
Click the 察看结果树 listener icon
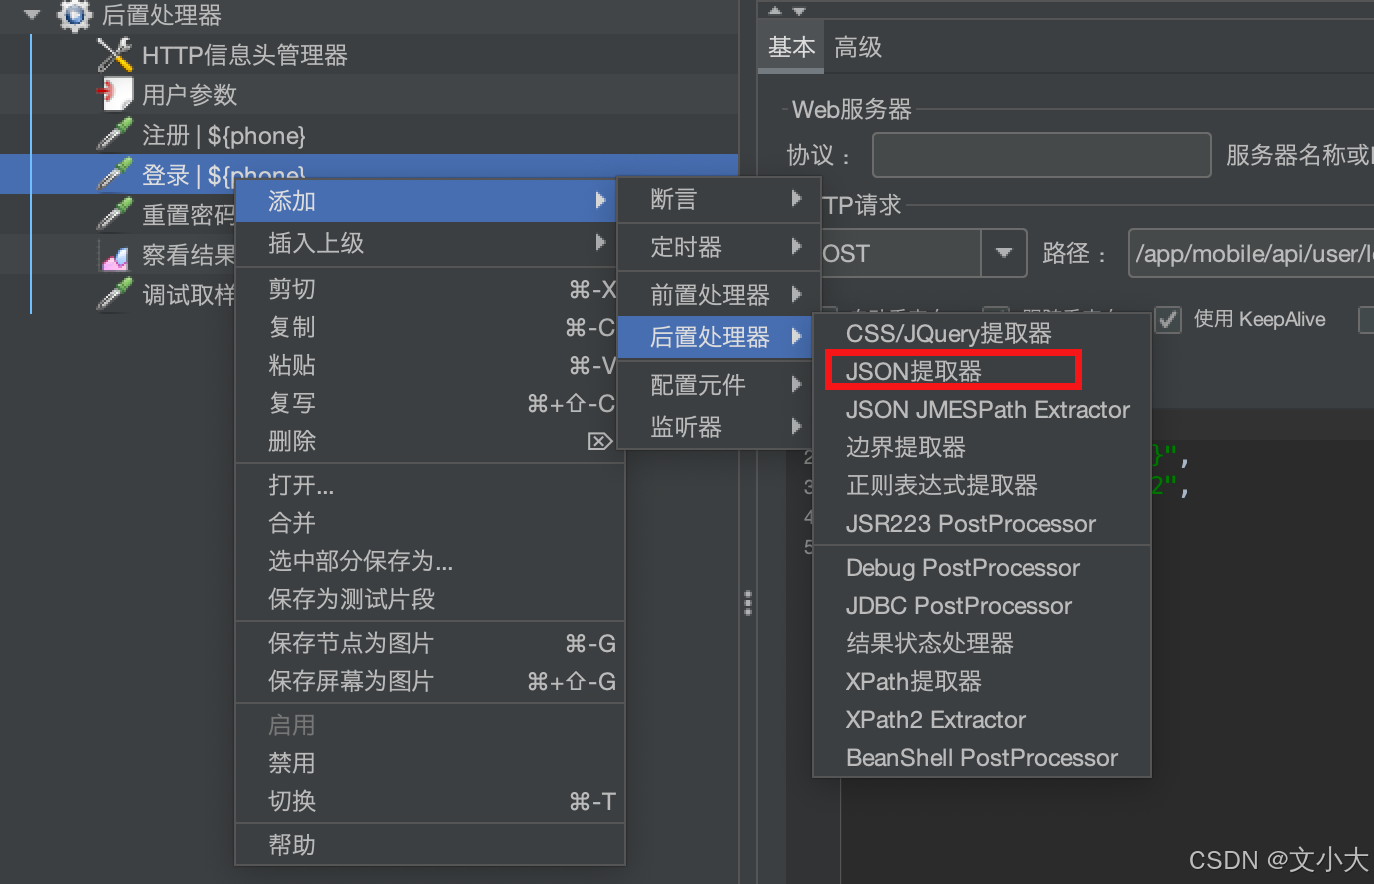115,256
